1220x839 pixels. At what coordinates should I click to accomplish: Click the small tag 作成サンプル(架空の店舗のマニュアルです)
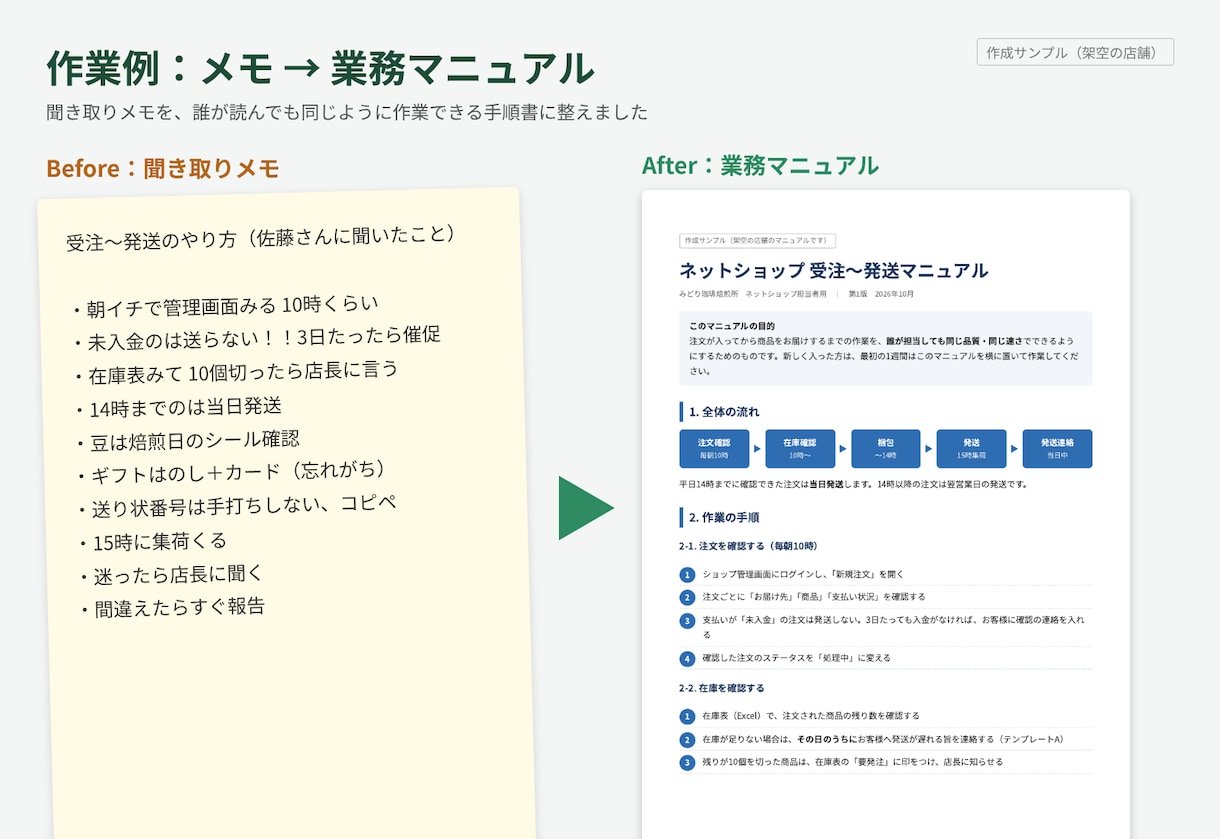(757, 241)
